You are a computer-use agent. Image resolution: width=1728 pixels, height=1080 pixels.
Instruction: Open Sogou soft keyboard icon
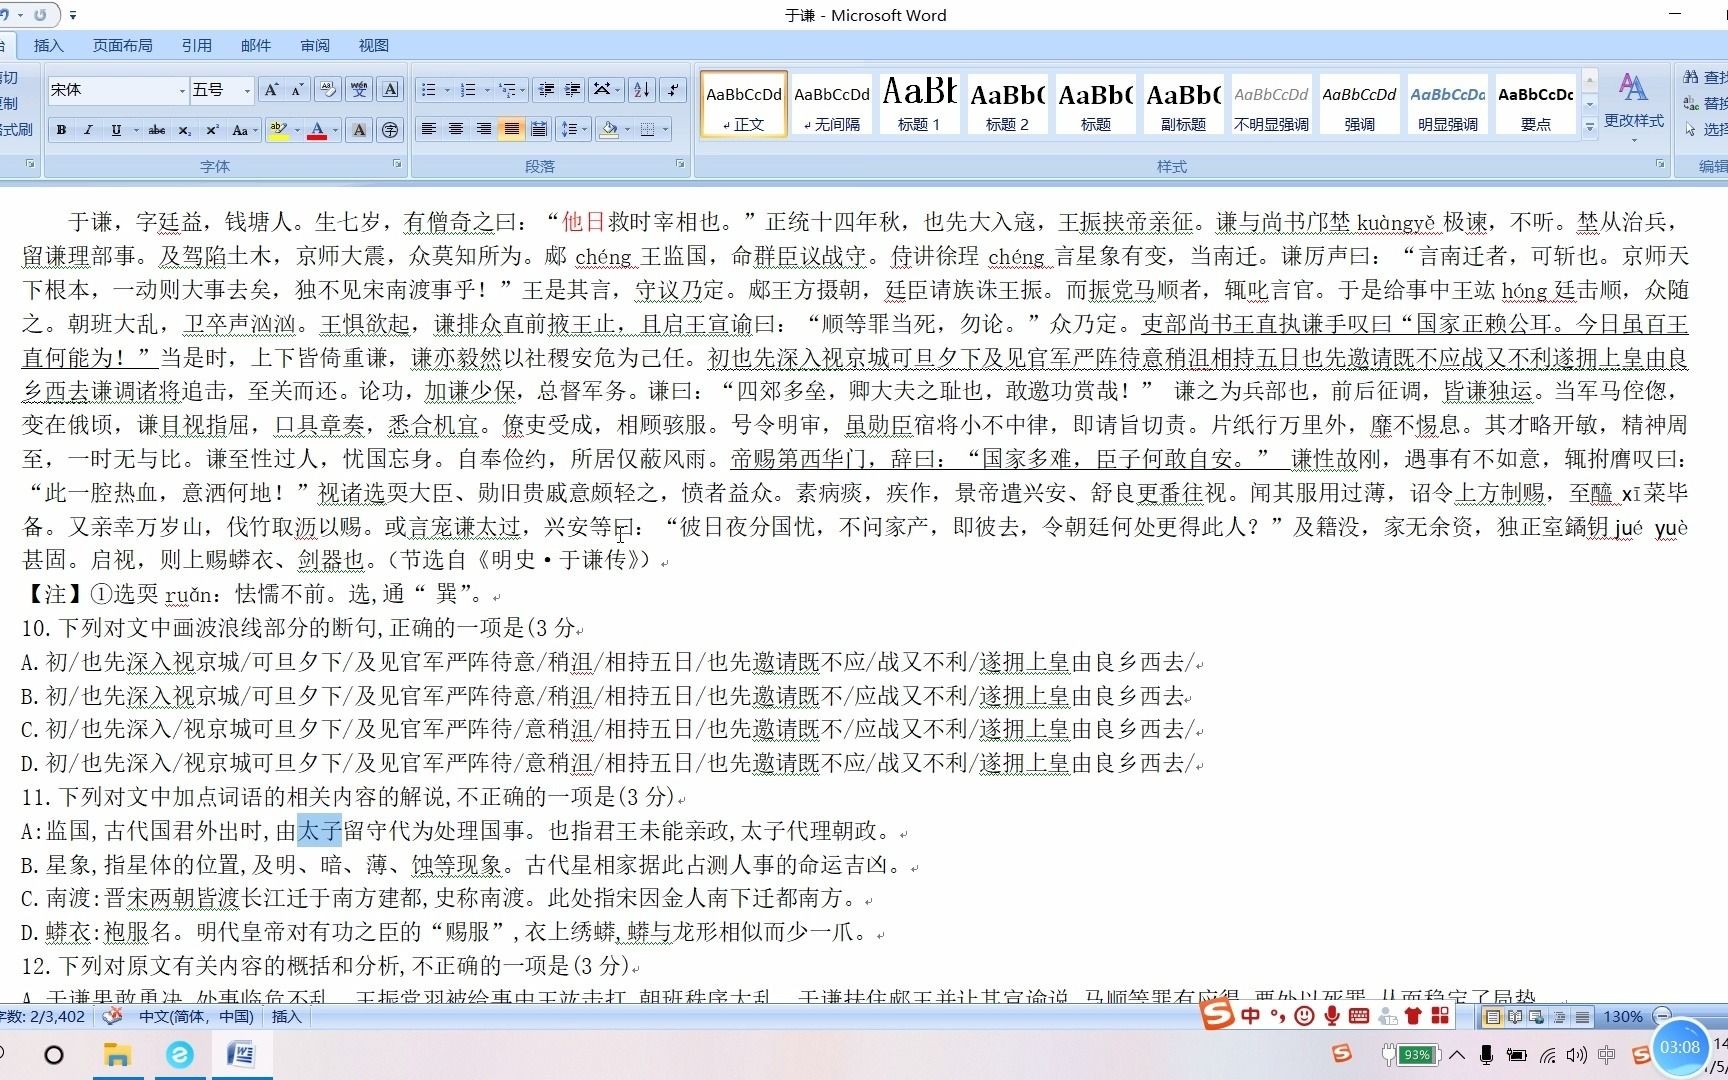1358,1016
